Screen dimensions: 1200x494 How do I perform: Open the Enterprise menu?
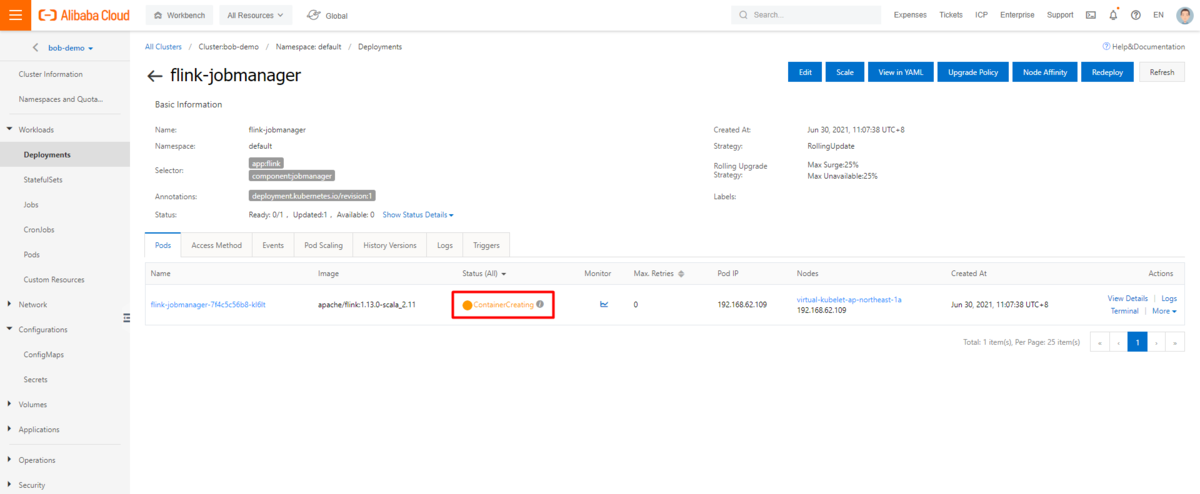click(1017, 15)
